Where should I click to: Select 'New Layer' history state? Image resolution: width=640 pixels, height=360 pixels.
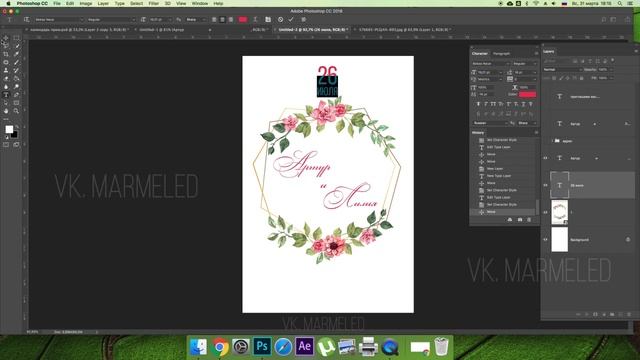[495, 169]
